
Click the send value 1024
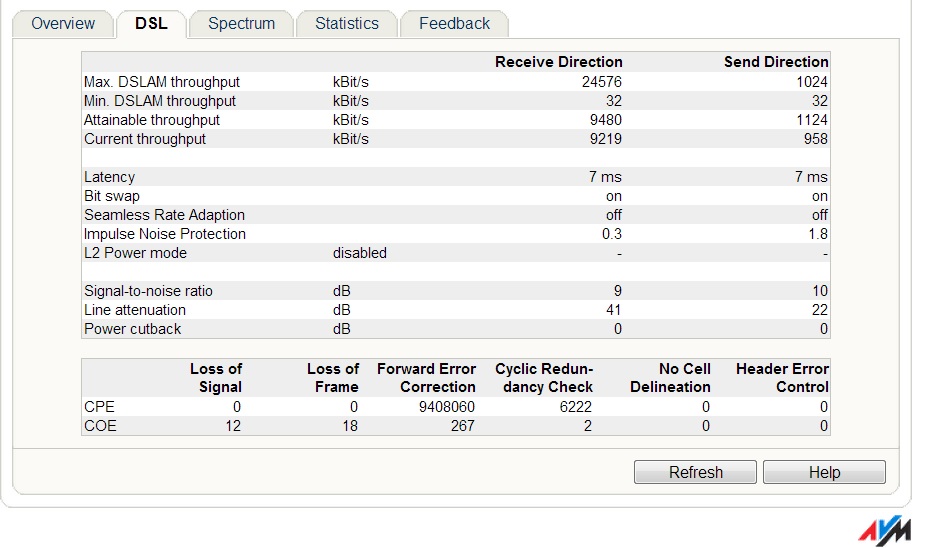point(812,82)
